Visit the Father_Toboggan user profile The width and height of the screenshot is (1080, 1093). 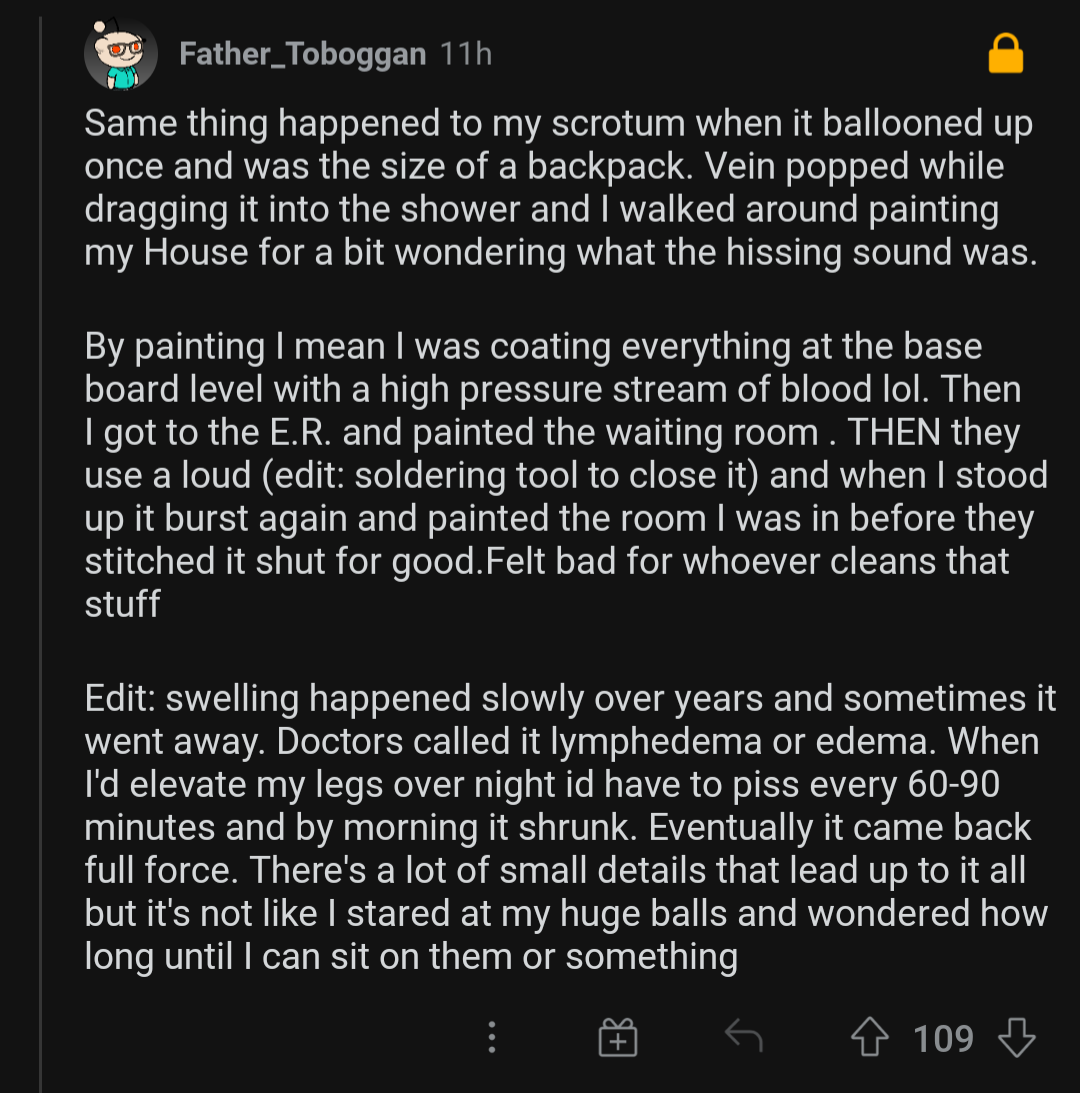click(x=302, y=54)
